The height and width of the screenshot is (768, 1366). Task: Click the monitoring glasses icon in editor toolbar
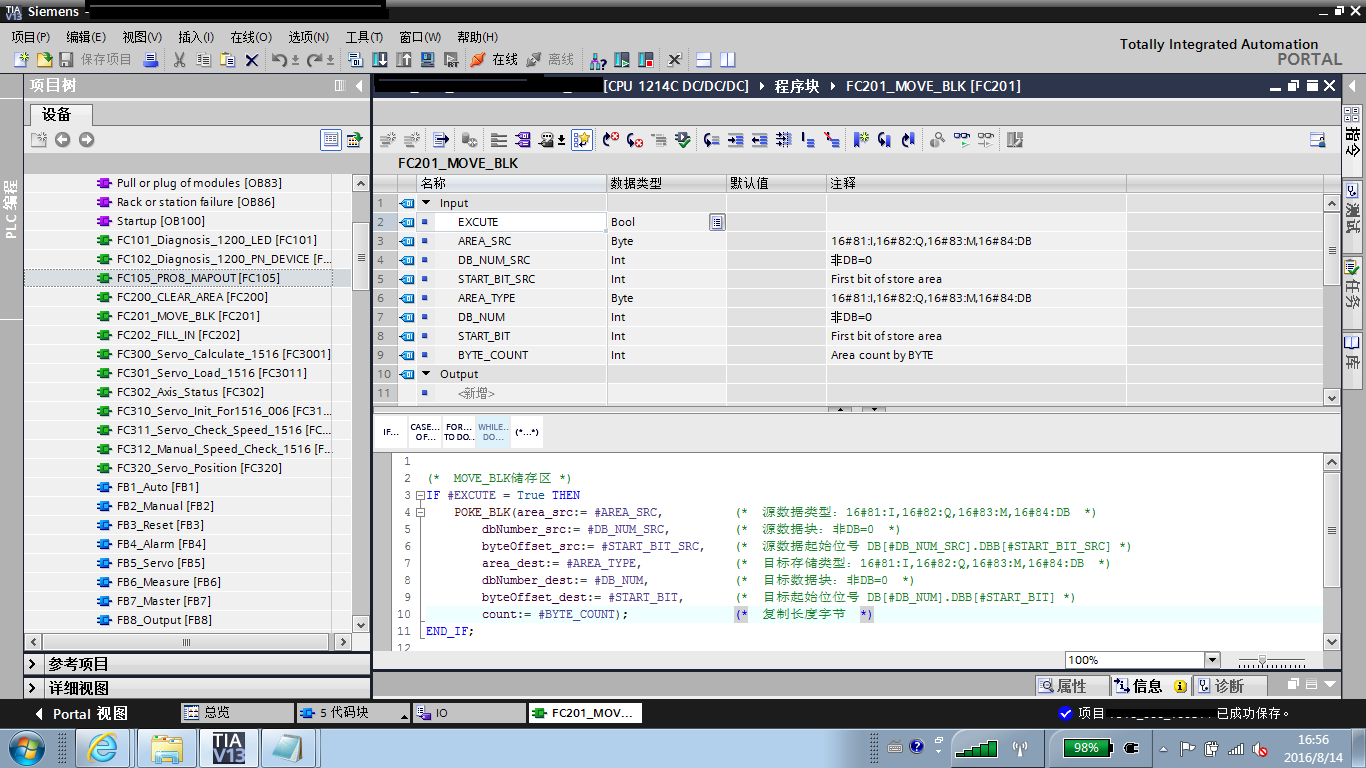962,140
